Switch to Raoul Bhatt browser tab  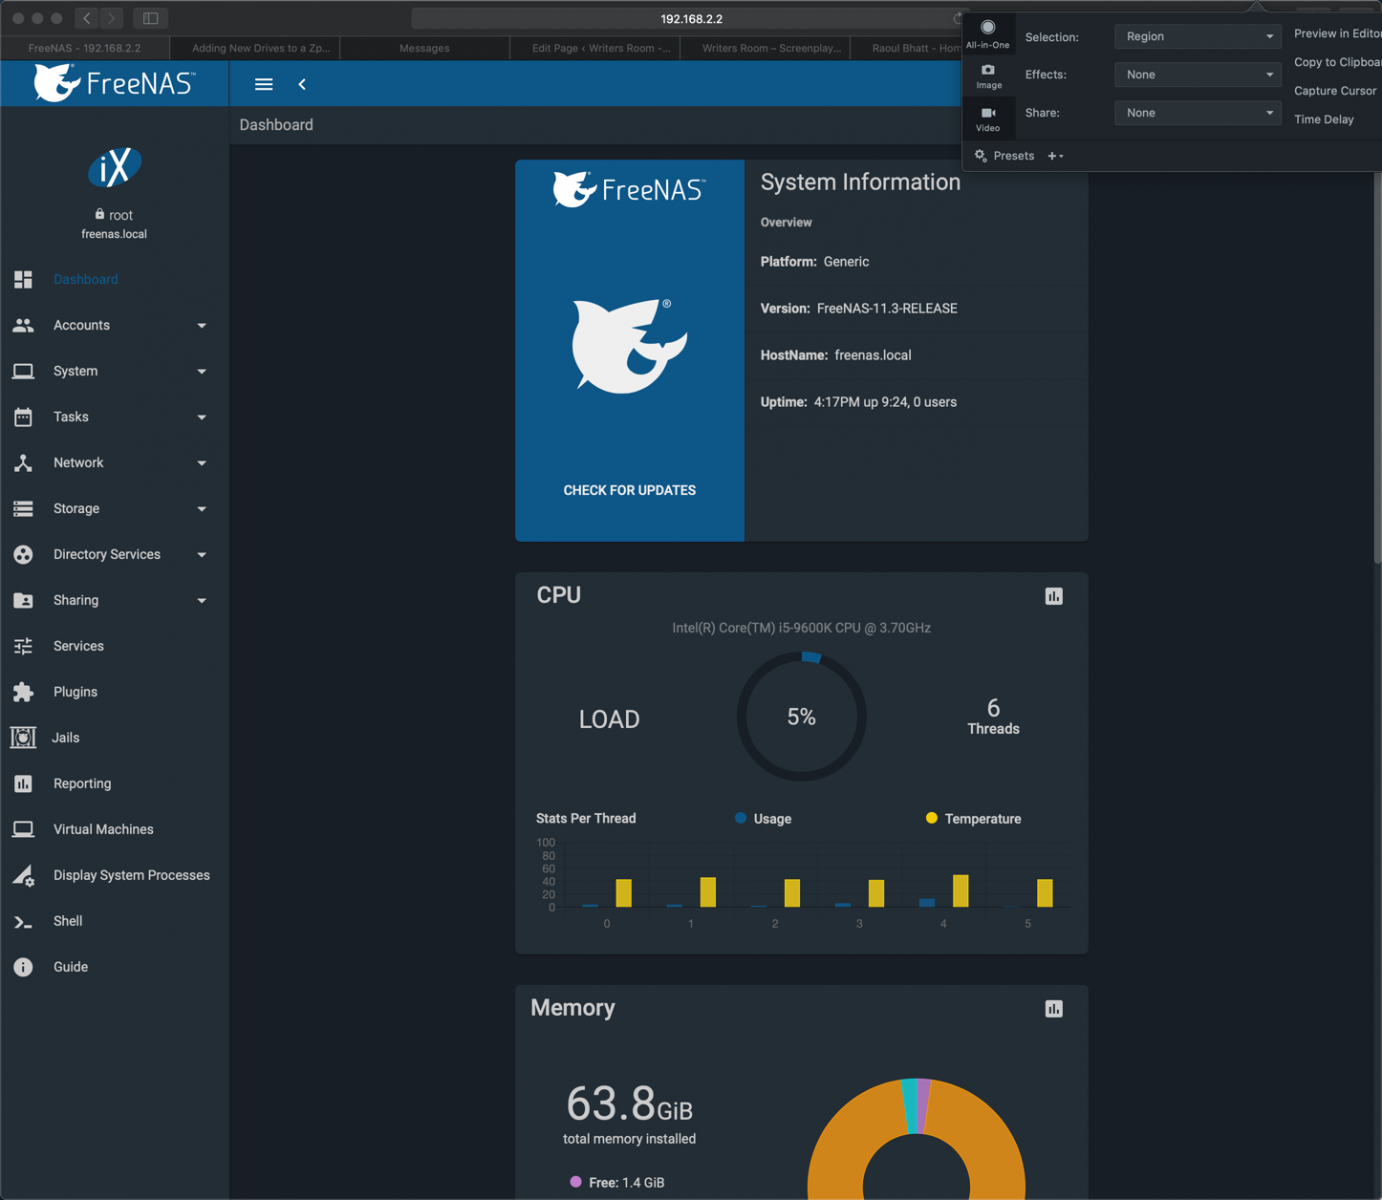(908, 48)
